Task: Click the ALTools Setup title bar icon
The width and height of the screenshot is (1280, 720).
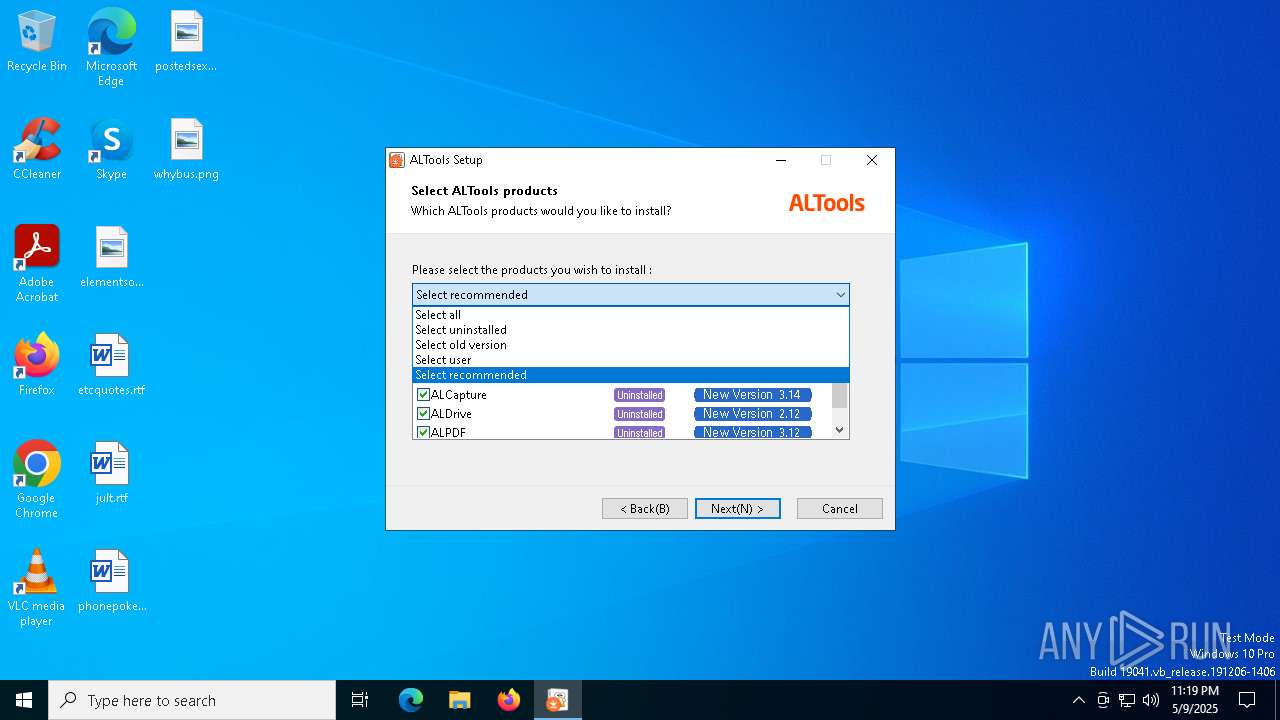Action: [x=397, y=160]
